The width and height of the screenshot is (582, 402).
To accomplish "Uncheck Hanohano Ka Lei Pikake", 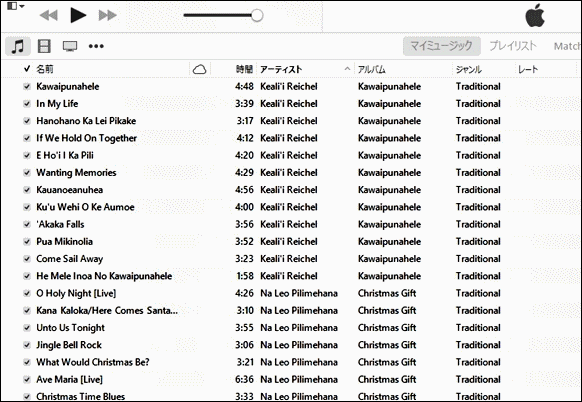I will coord(27,121).
